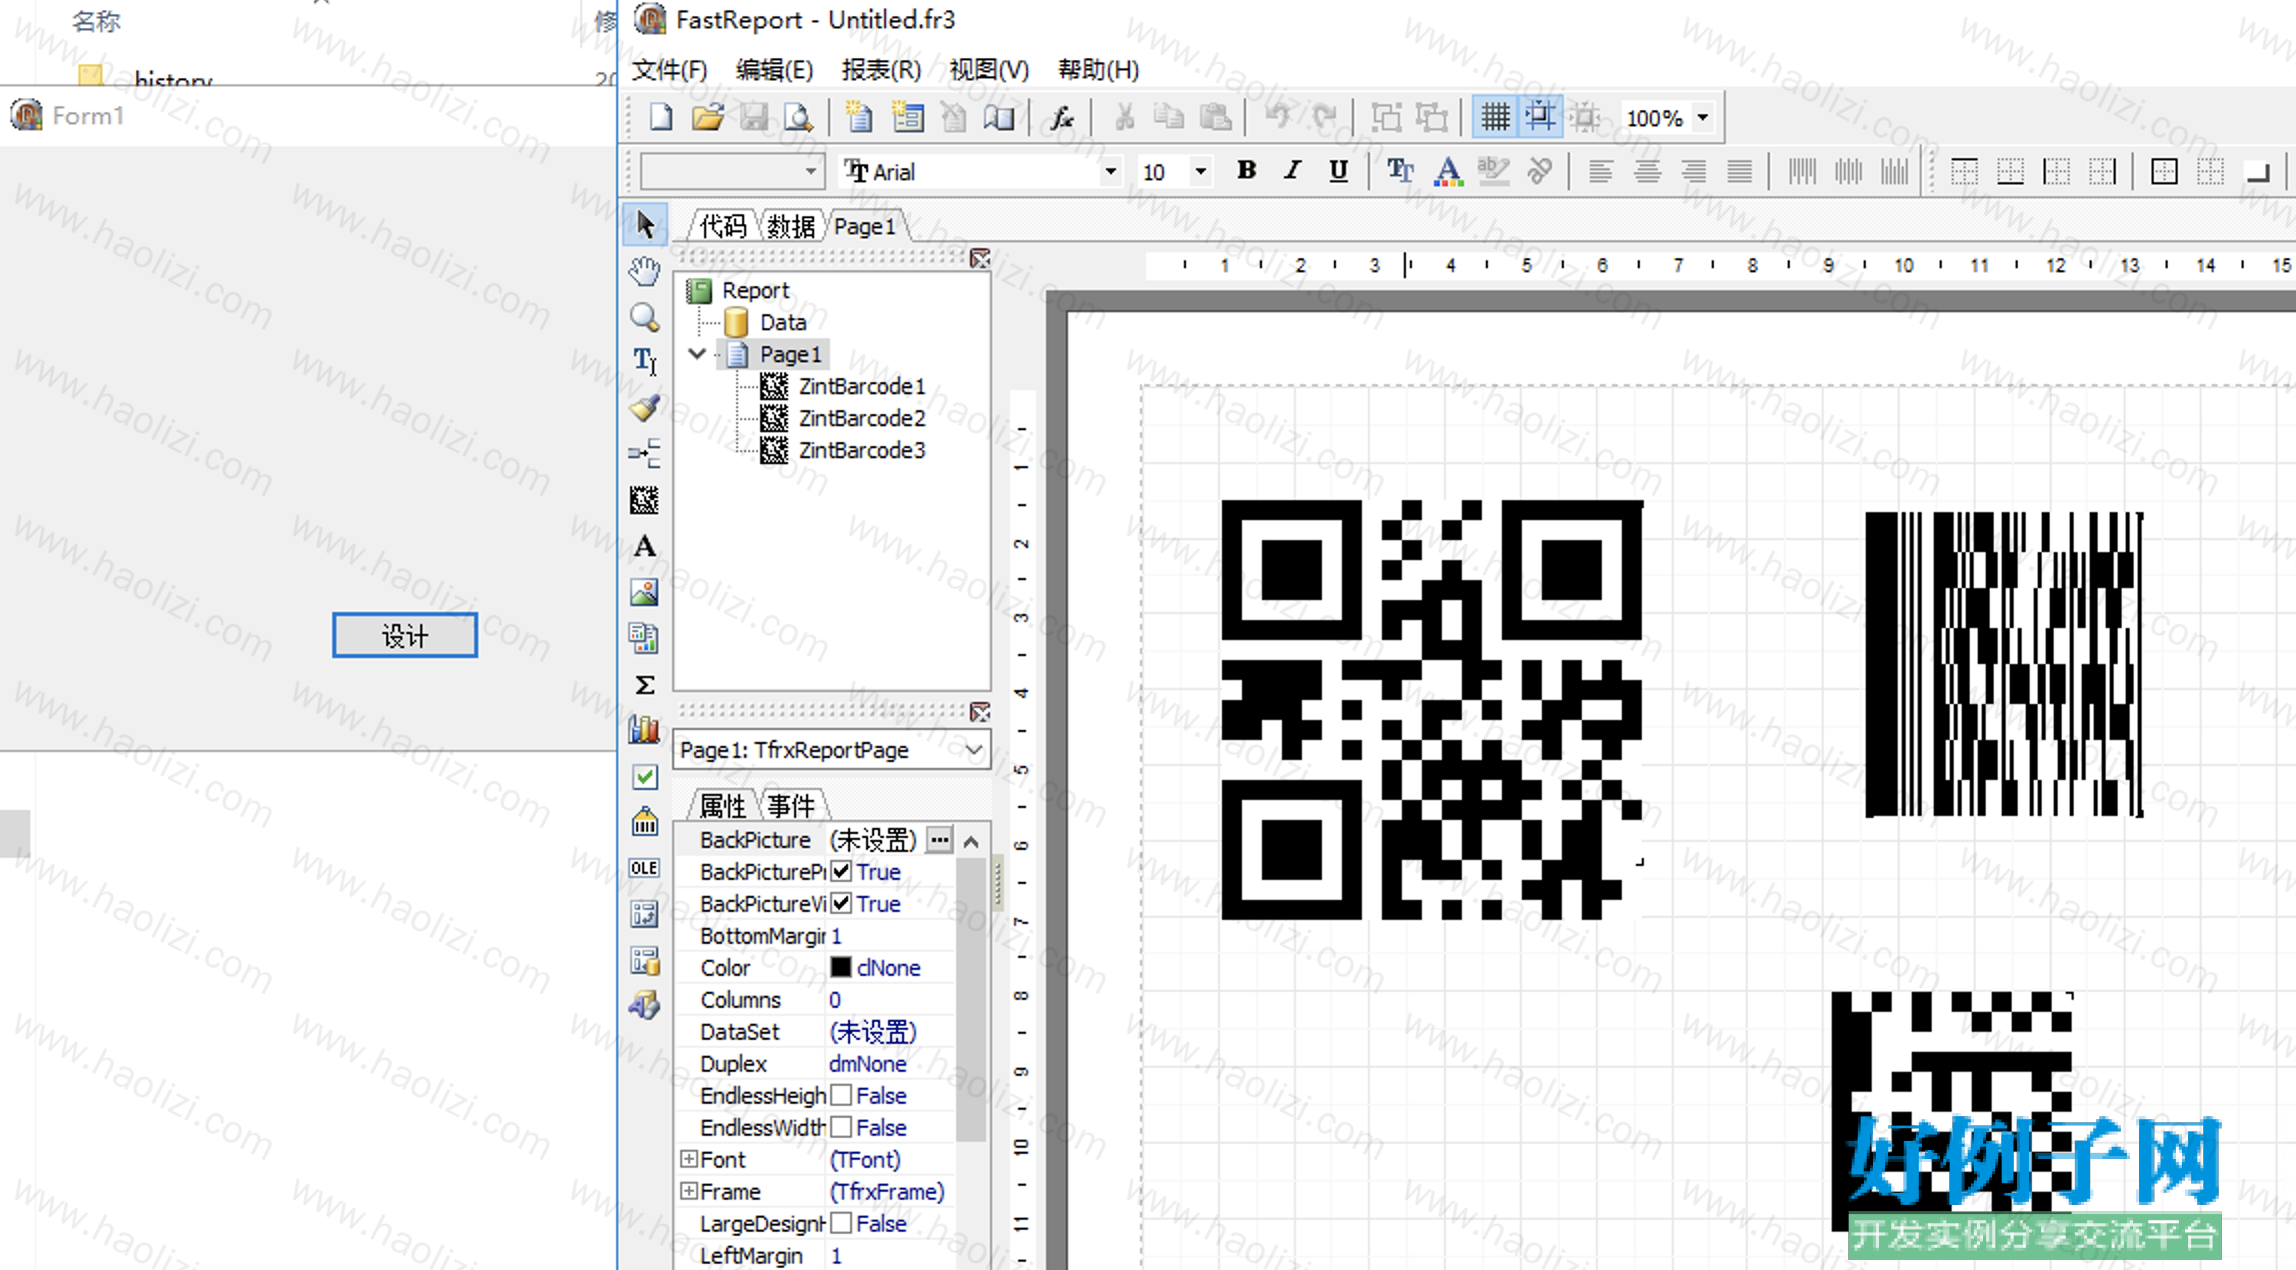
Task: Center-align the text horizontally
Action: pyautogui.click(x=1647, y=172)
